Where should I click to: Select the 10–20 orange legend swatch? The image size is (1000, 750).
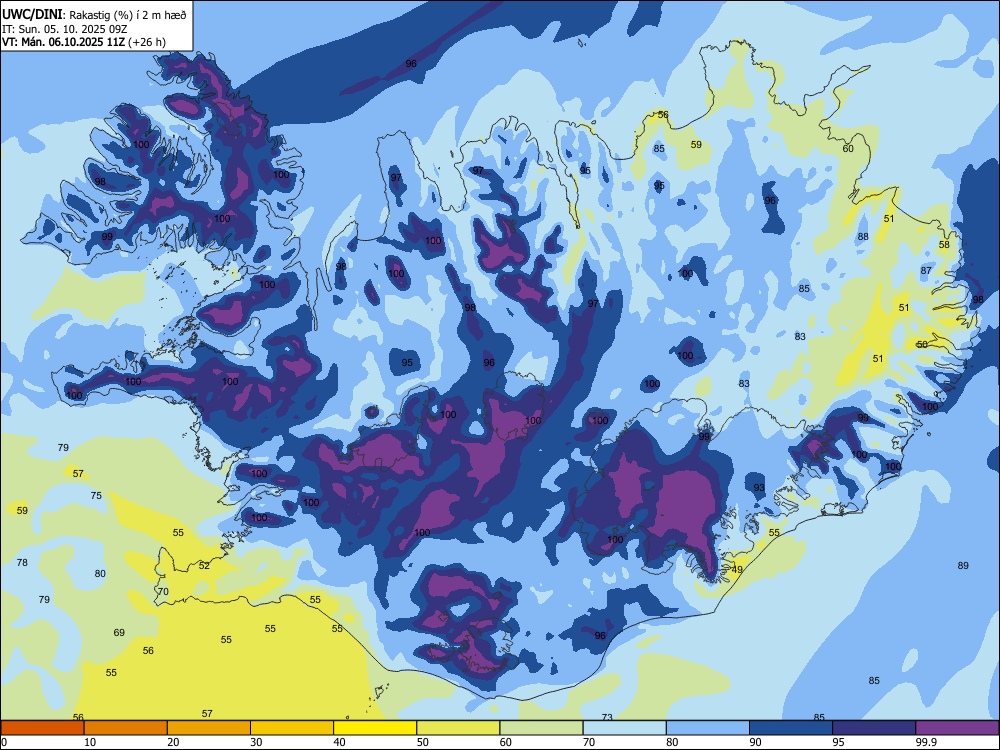(x=126, y=728)
